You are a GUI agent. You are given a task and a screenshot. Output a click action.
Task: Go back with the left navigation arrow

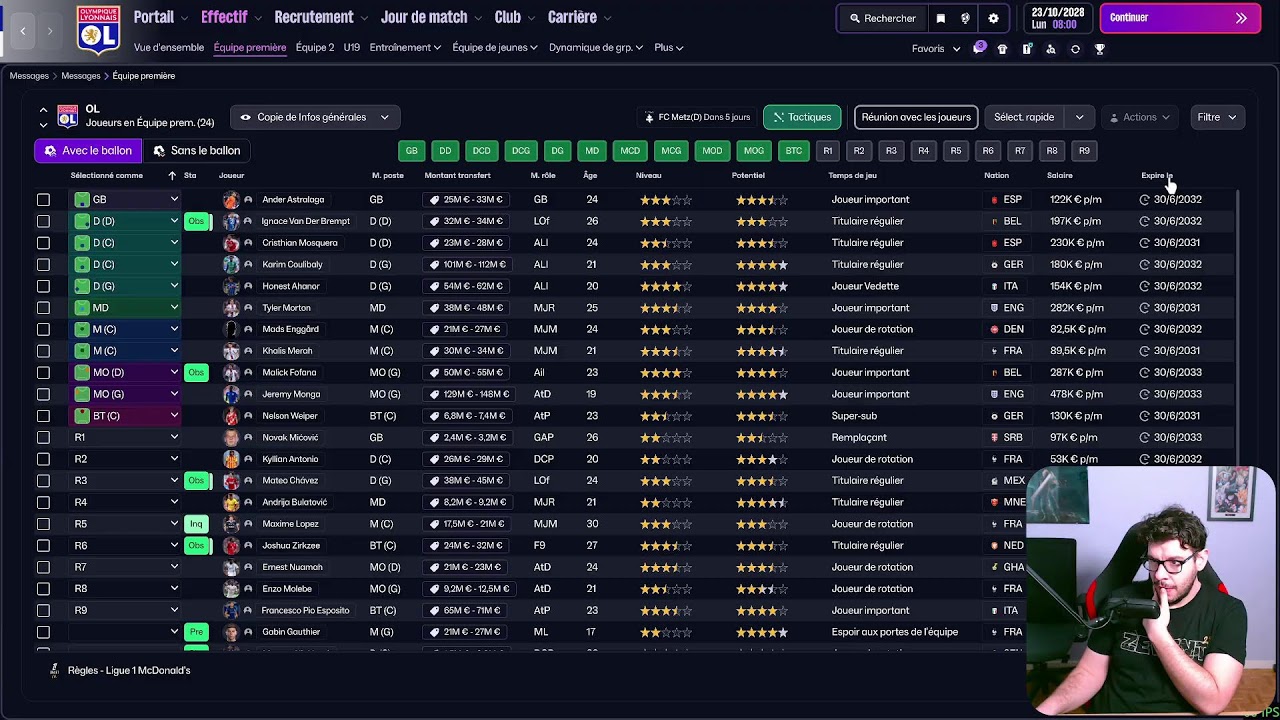click(x=23, y=31)
